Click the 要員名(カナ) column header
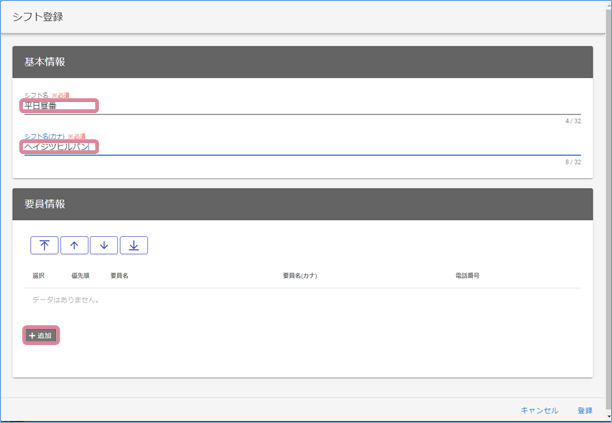The width and height of the screenshot is (612, 423). (300, 274)
